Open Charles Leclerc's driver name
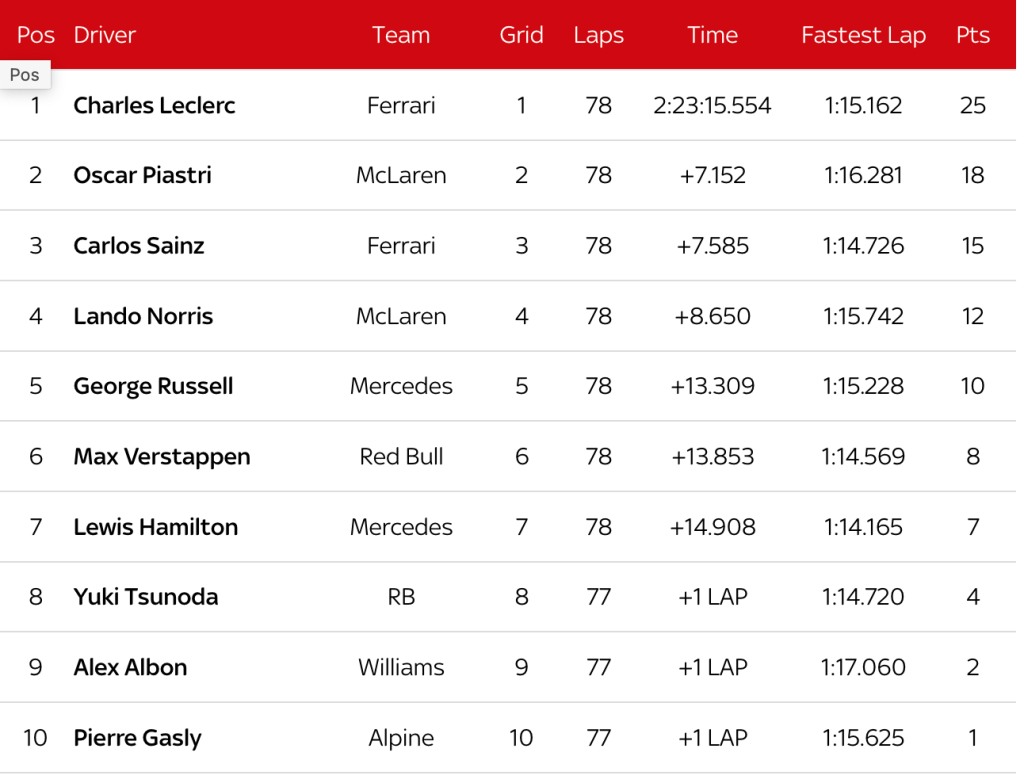 tap(154, 105)
